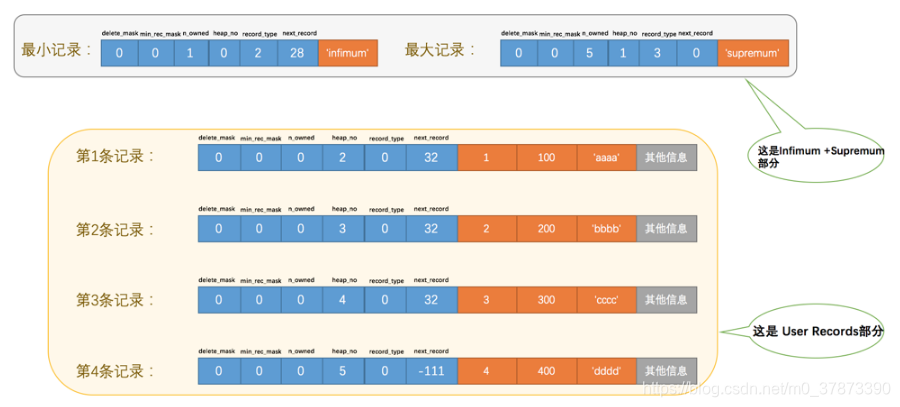Click the 'infimum' orange cell
This screenshot has width=900, height=407.
[x=348, y=53]
